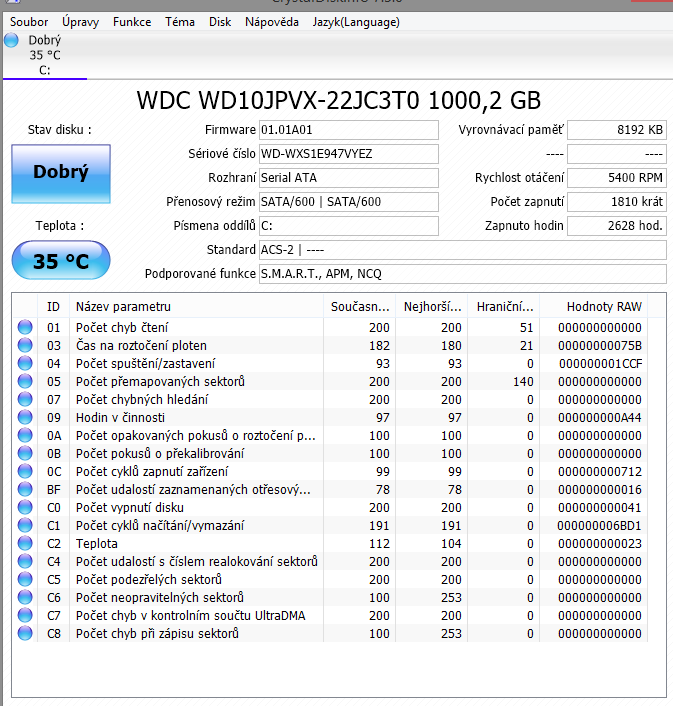Click status orb for ID C1 načítání/vymazání
673x706 pixels.
coord(25,525)
